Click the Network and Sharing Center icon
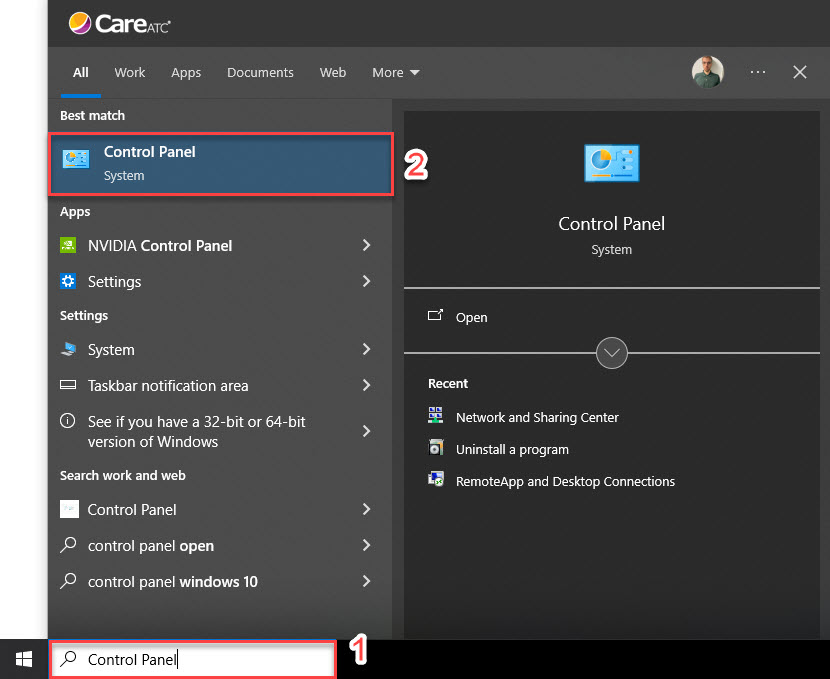Viewport: 830px width, 679px height. (436, 415)
